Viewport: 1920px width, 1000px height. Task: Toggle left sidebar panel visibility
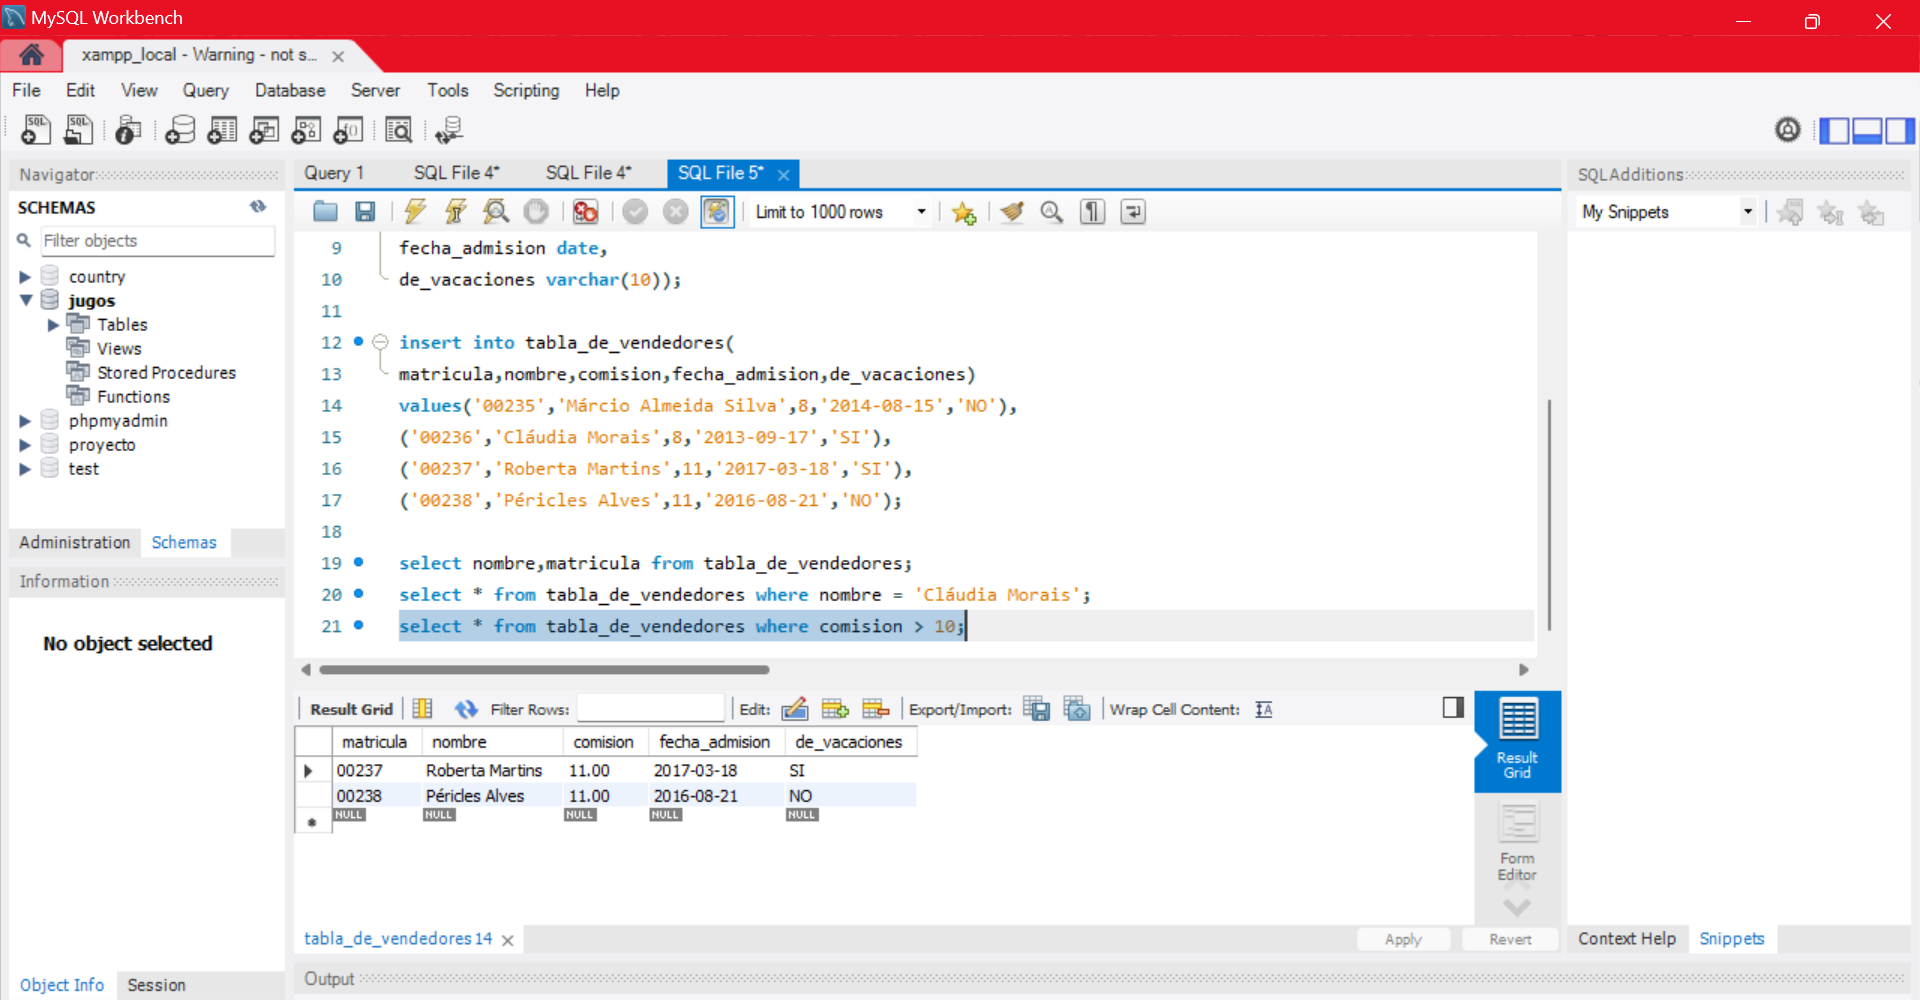pos(1834,130)
